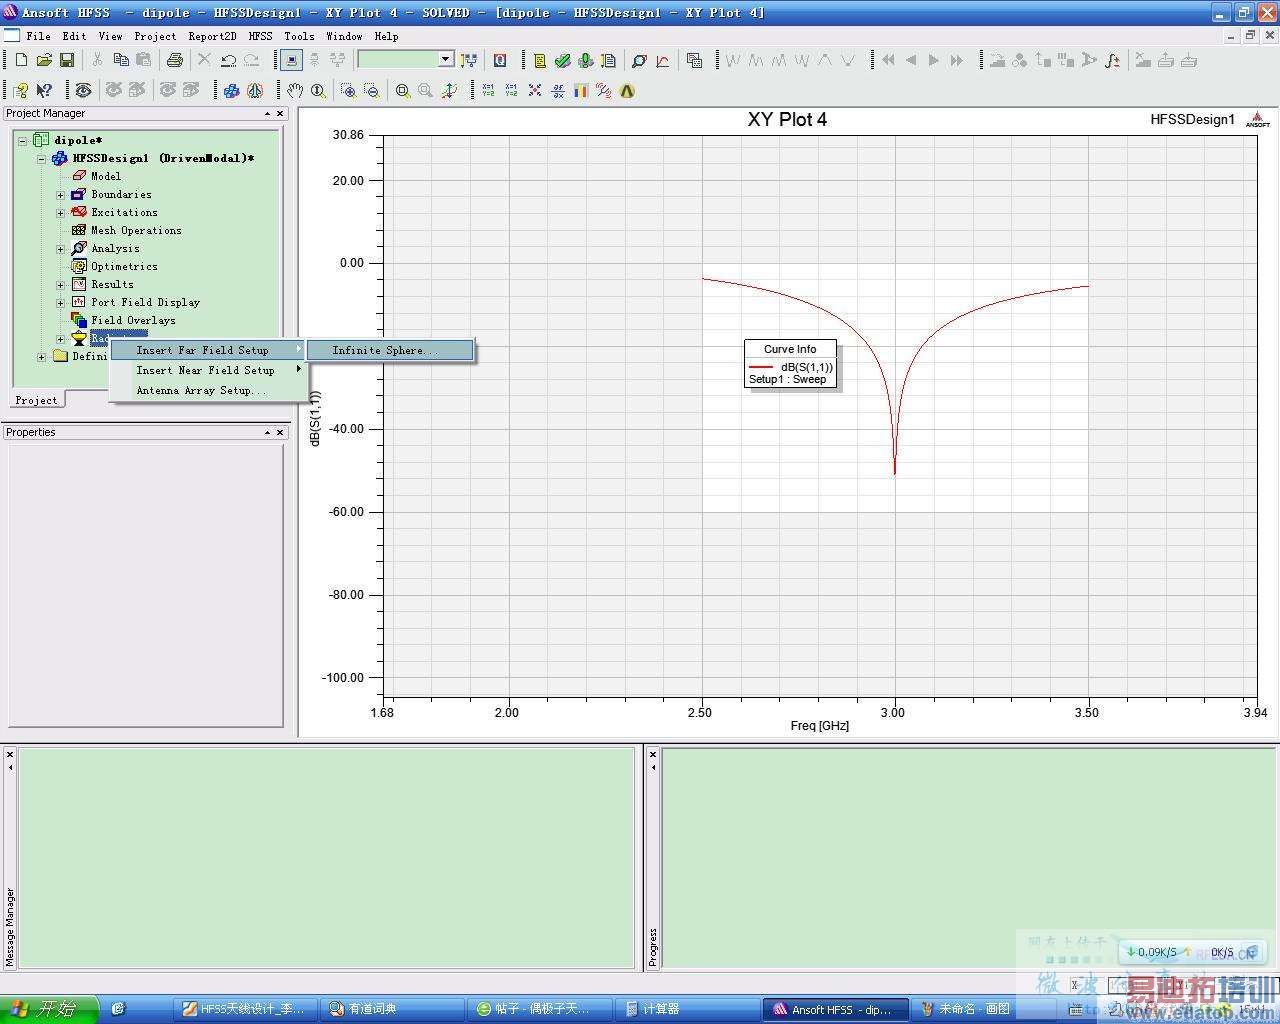Click the Open folder toolbar icon
The height and width of the screenshot is (1024, 1280).
[44, 61]
